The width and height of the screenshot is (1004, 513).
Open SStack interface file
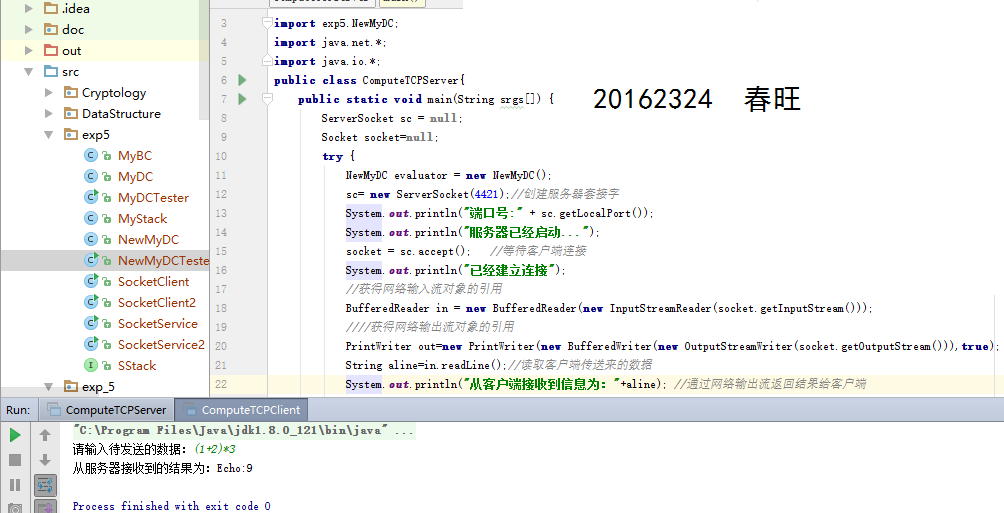coord(137,366)
